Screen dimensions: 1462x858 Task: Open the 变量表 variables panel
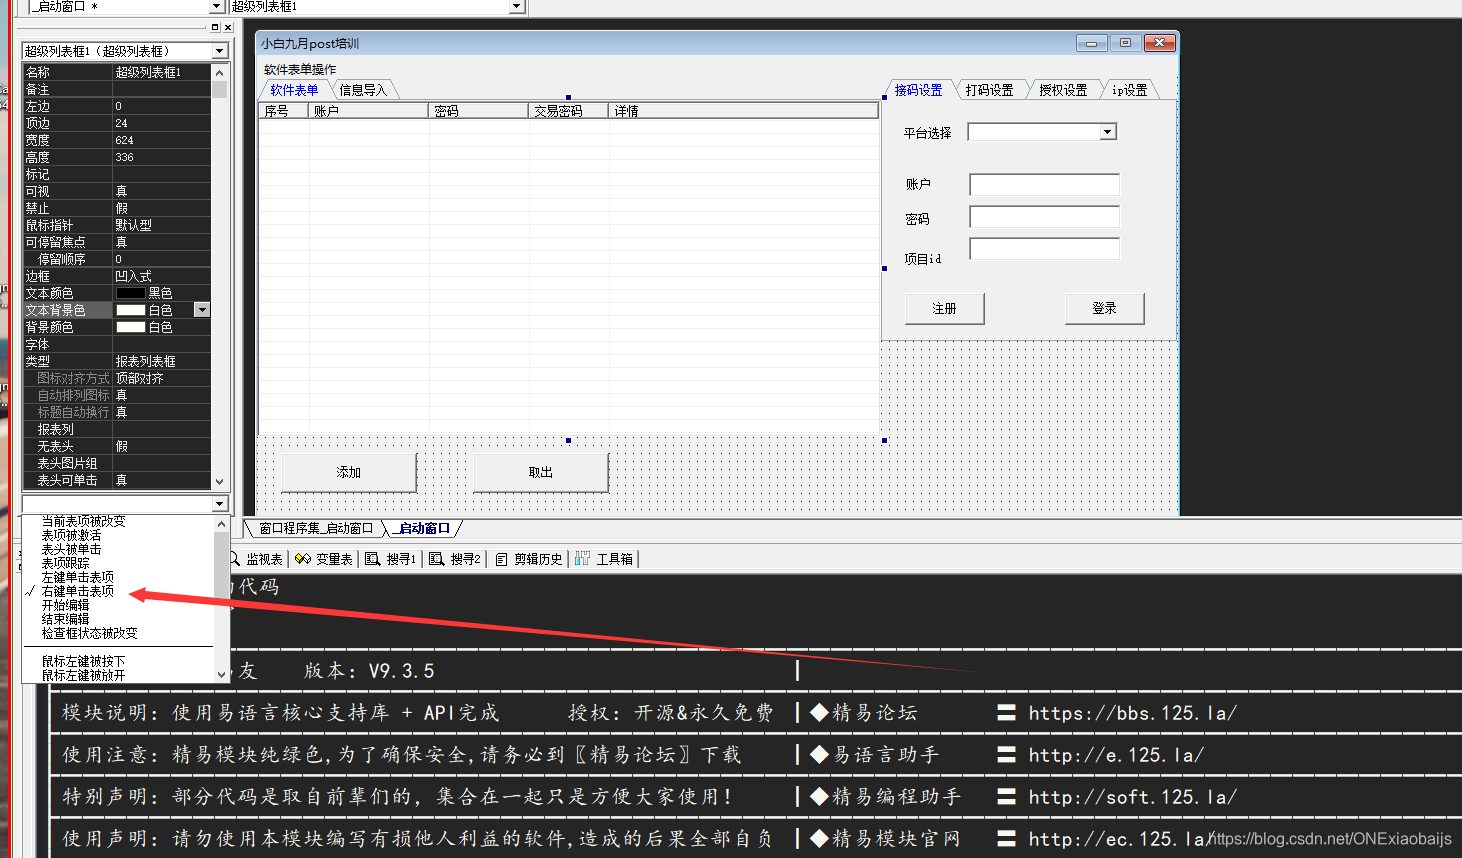[324, 559]
